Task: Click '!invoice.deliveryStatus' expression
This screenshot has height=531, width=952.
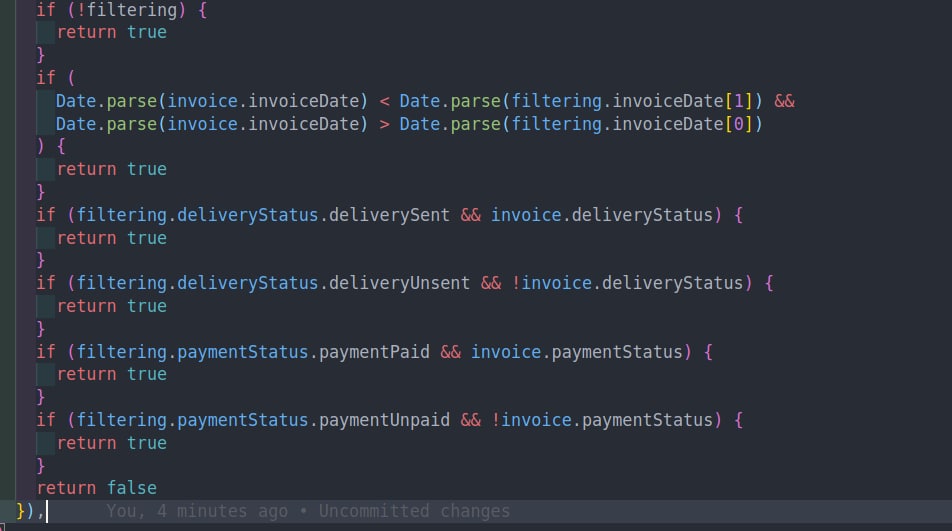Action: click(627, 283)
